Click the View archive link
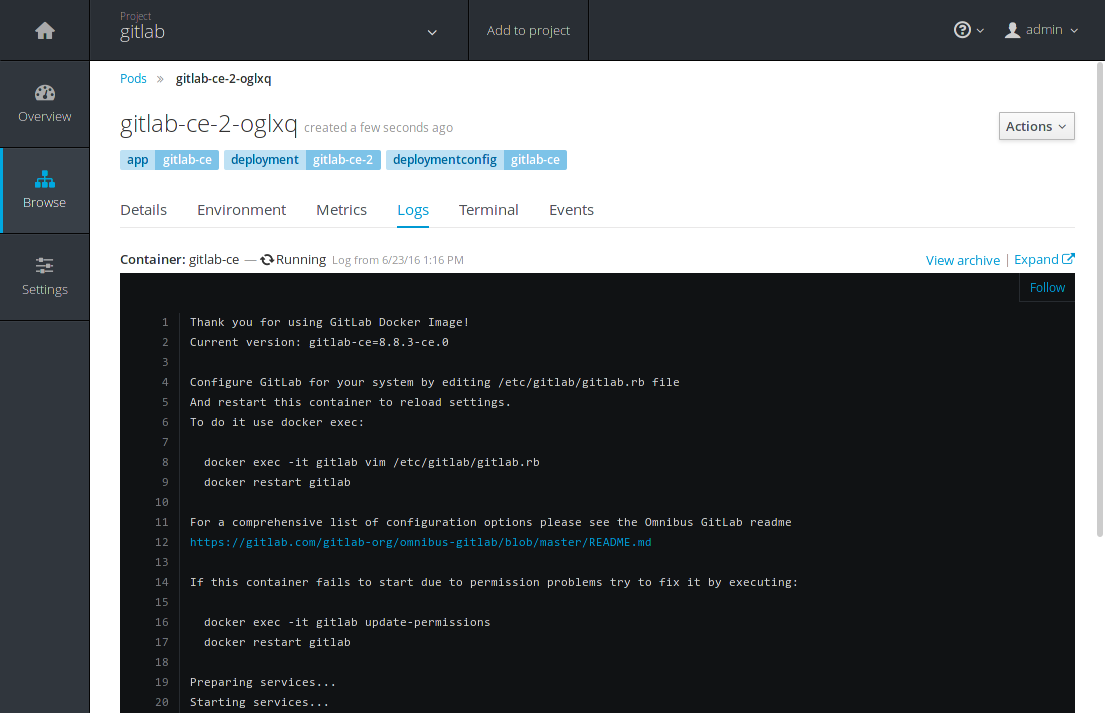 pos(962,260)
